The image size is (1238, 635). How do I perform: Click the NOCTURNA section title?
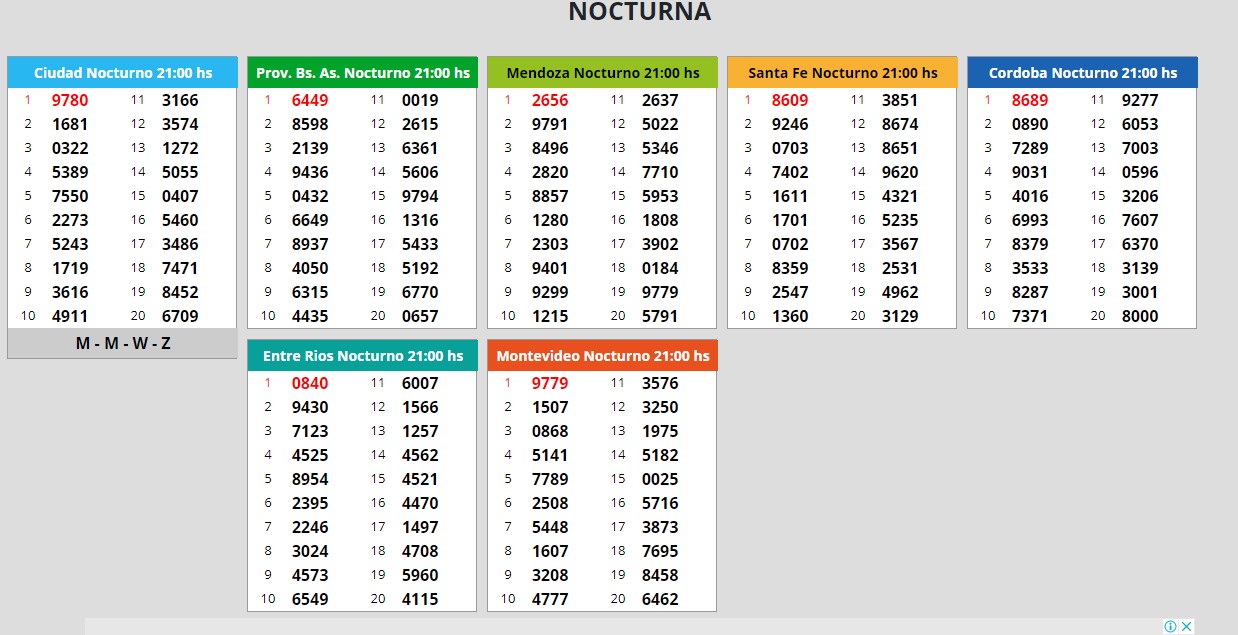click(639, 12)
